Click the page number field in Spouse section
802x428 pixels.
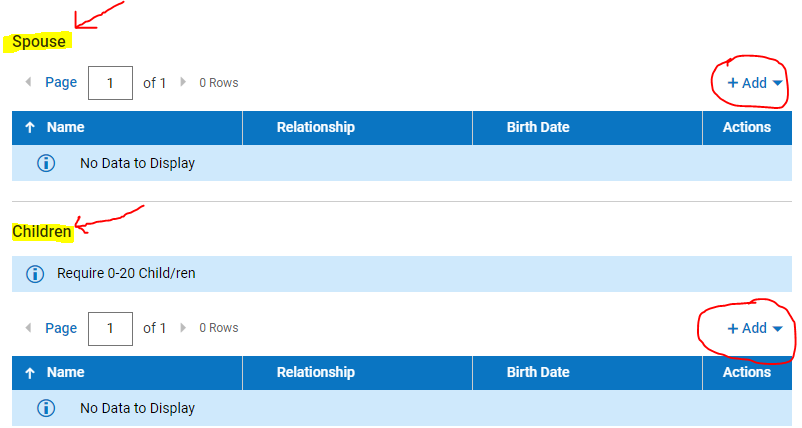coord(110,83)
